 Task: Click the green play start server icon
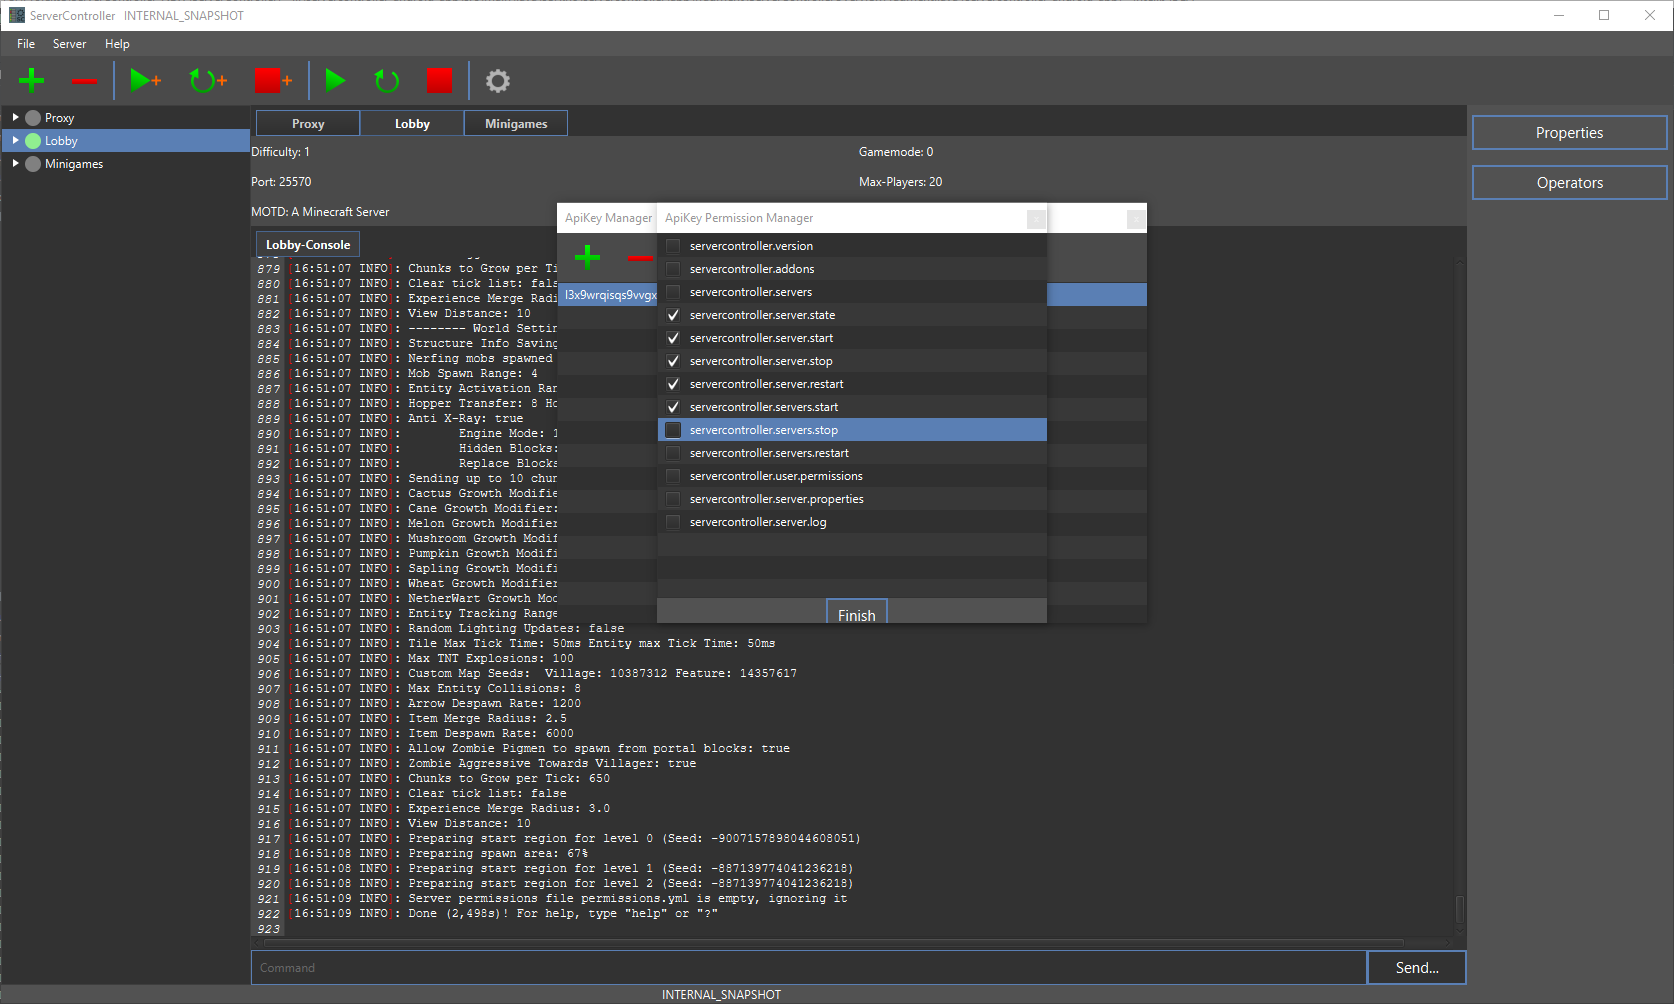(335, 80)
